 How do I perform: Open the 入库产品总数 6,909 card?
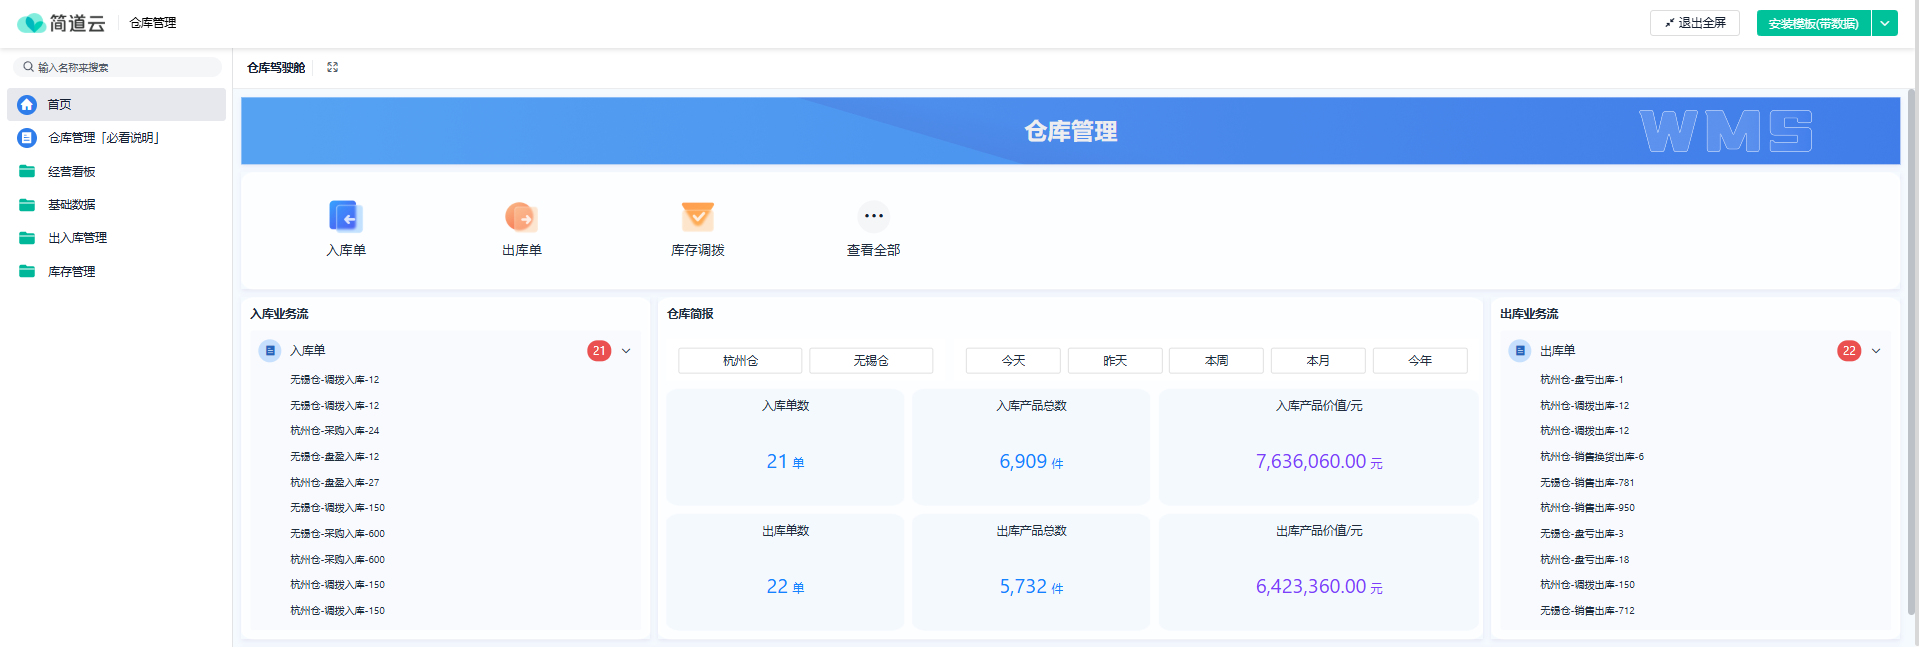pyautogui.click(x=1031, y=447)
